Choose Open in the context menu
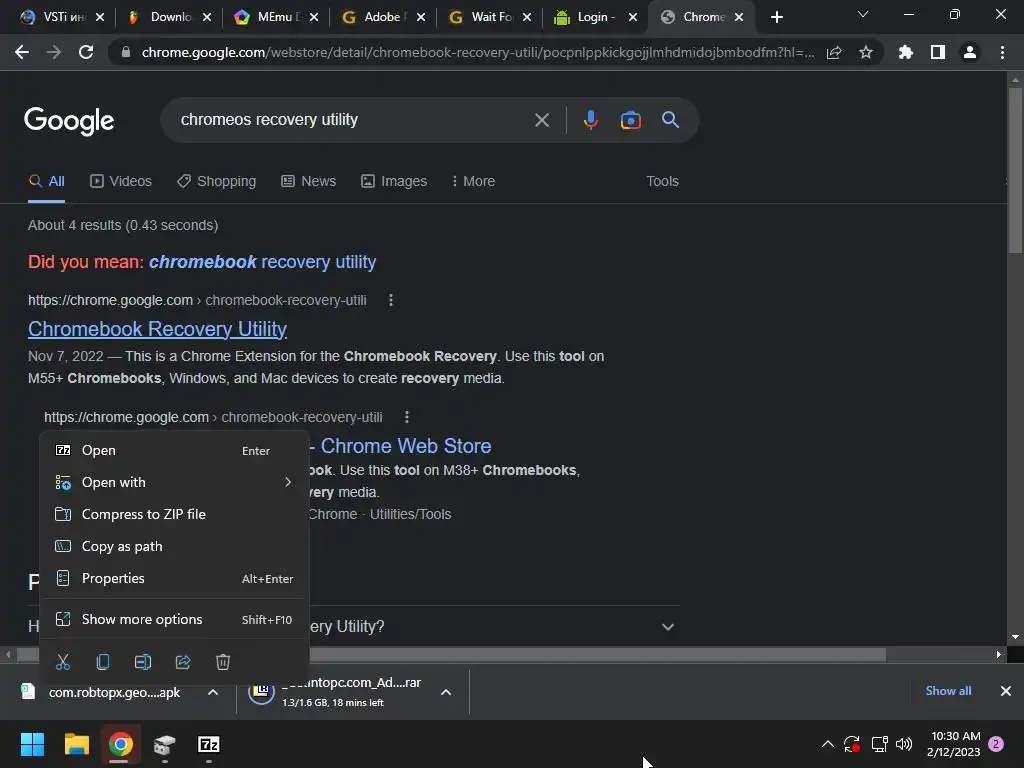Viewport: 1024px width, 768px height. pyautogui.click(x=174, y=451)
